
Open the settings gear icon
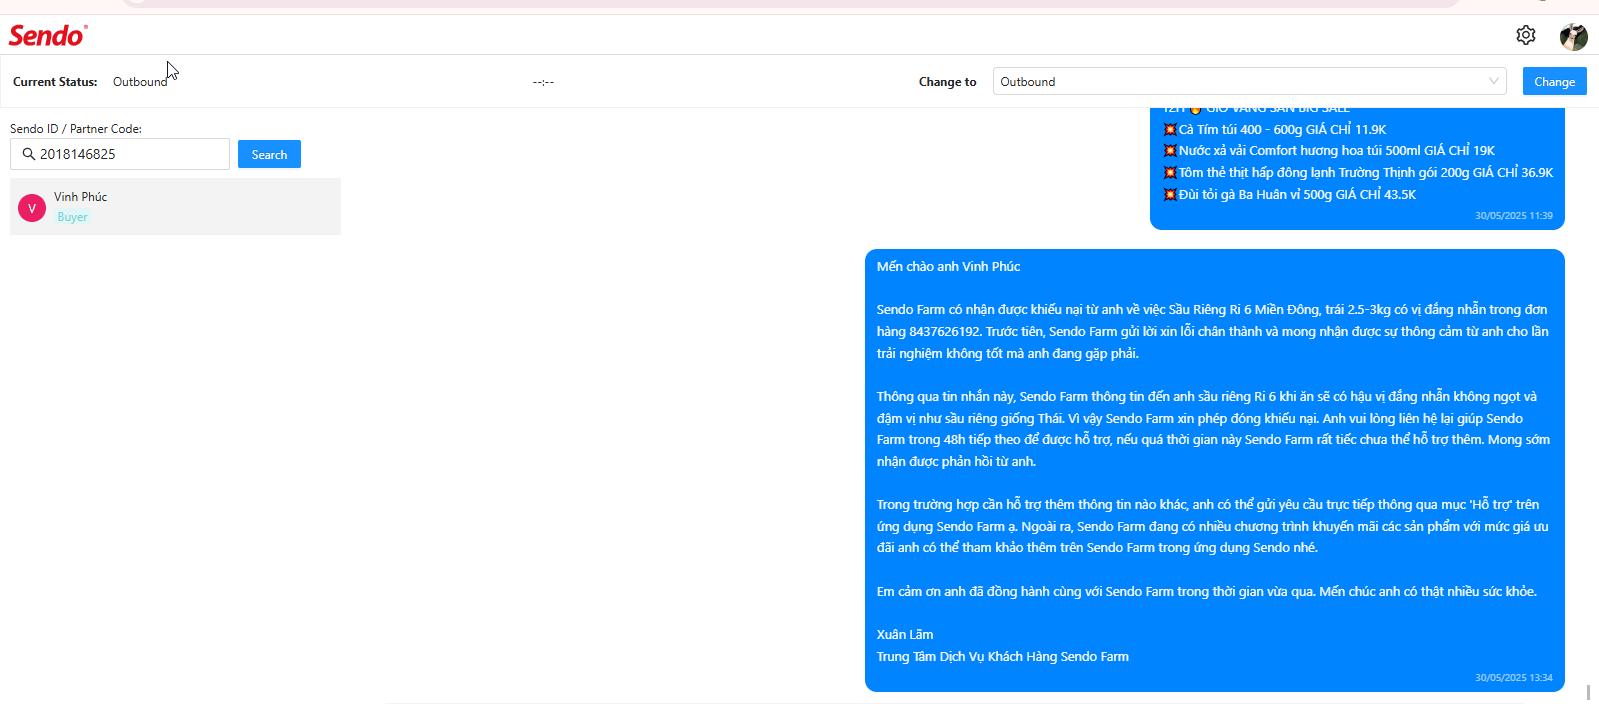[1525, 35]
